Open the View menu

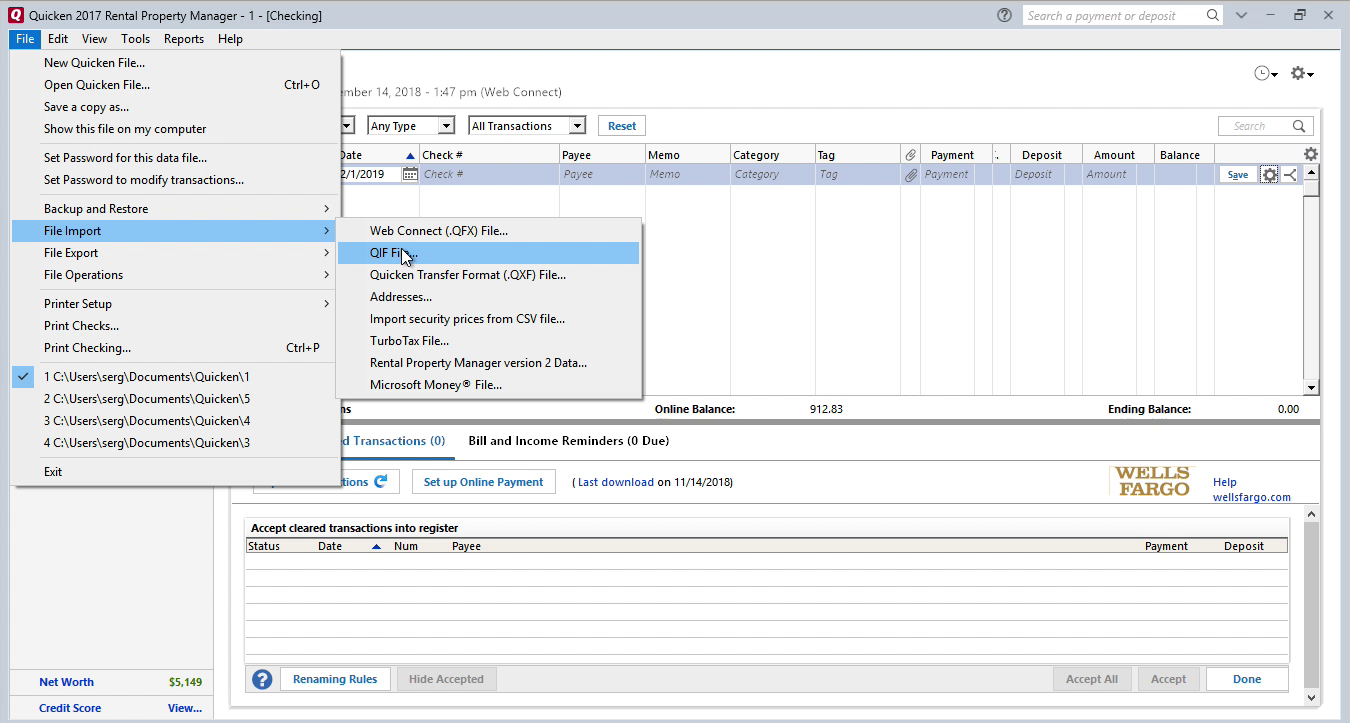[94, 39]
